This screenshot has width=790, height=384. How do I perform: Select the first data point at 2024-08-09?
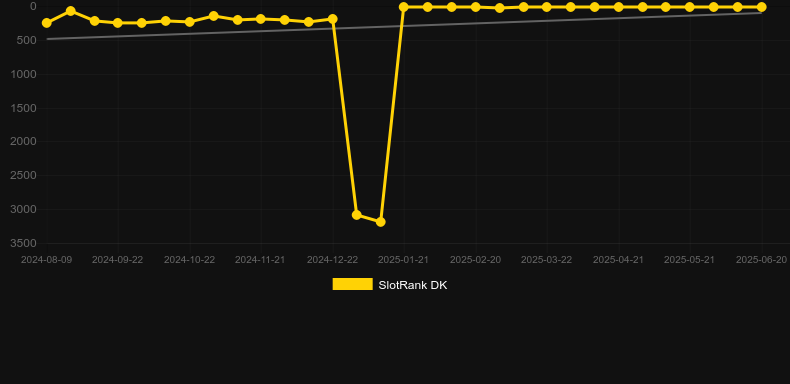(x=47, y=23)
